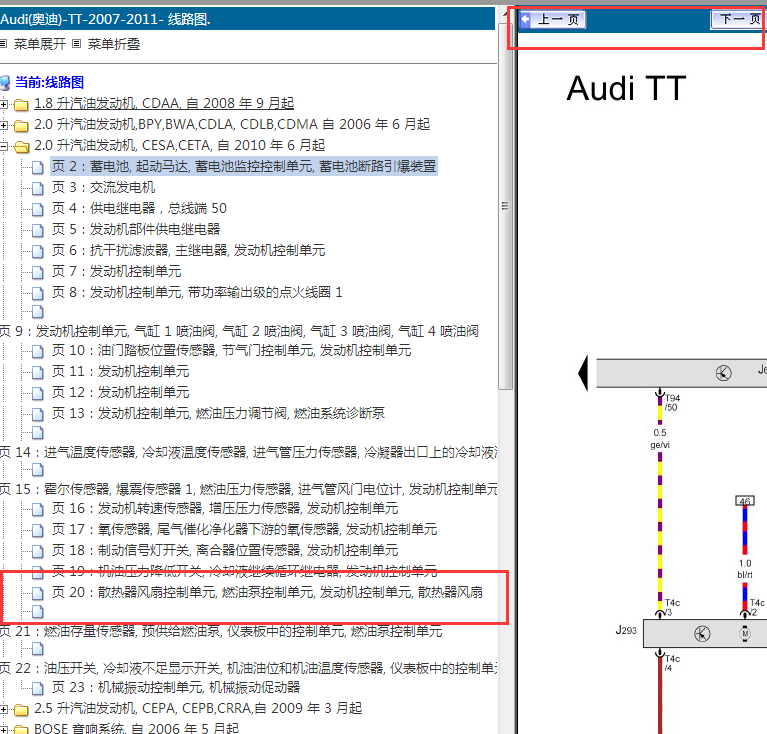This screenshot has width=767, height=734.
Task: Click the left panel vertical scrollbar thumb
Action: coord(505,205)
